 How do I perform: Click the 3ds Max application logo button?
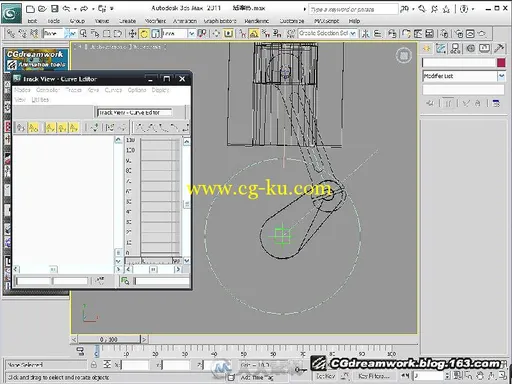[11, 13]
